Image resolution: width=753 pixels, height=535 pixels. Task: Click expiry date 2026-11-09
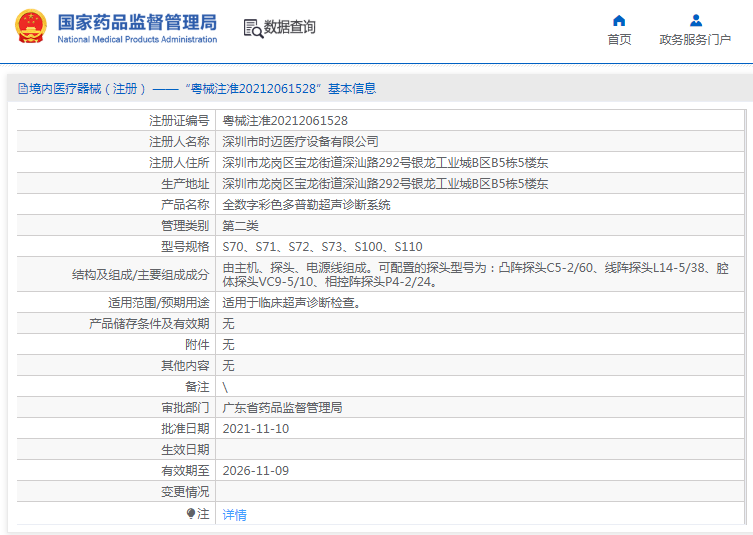click(255, 471)
